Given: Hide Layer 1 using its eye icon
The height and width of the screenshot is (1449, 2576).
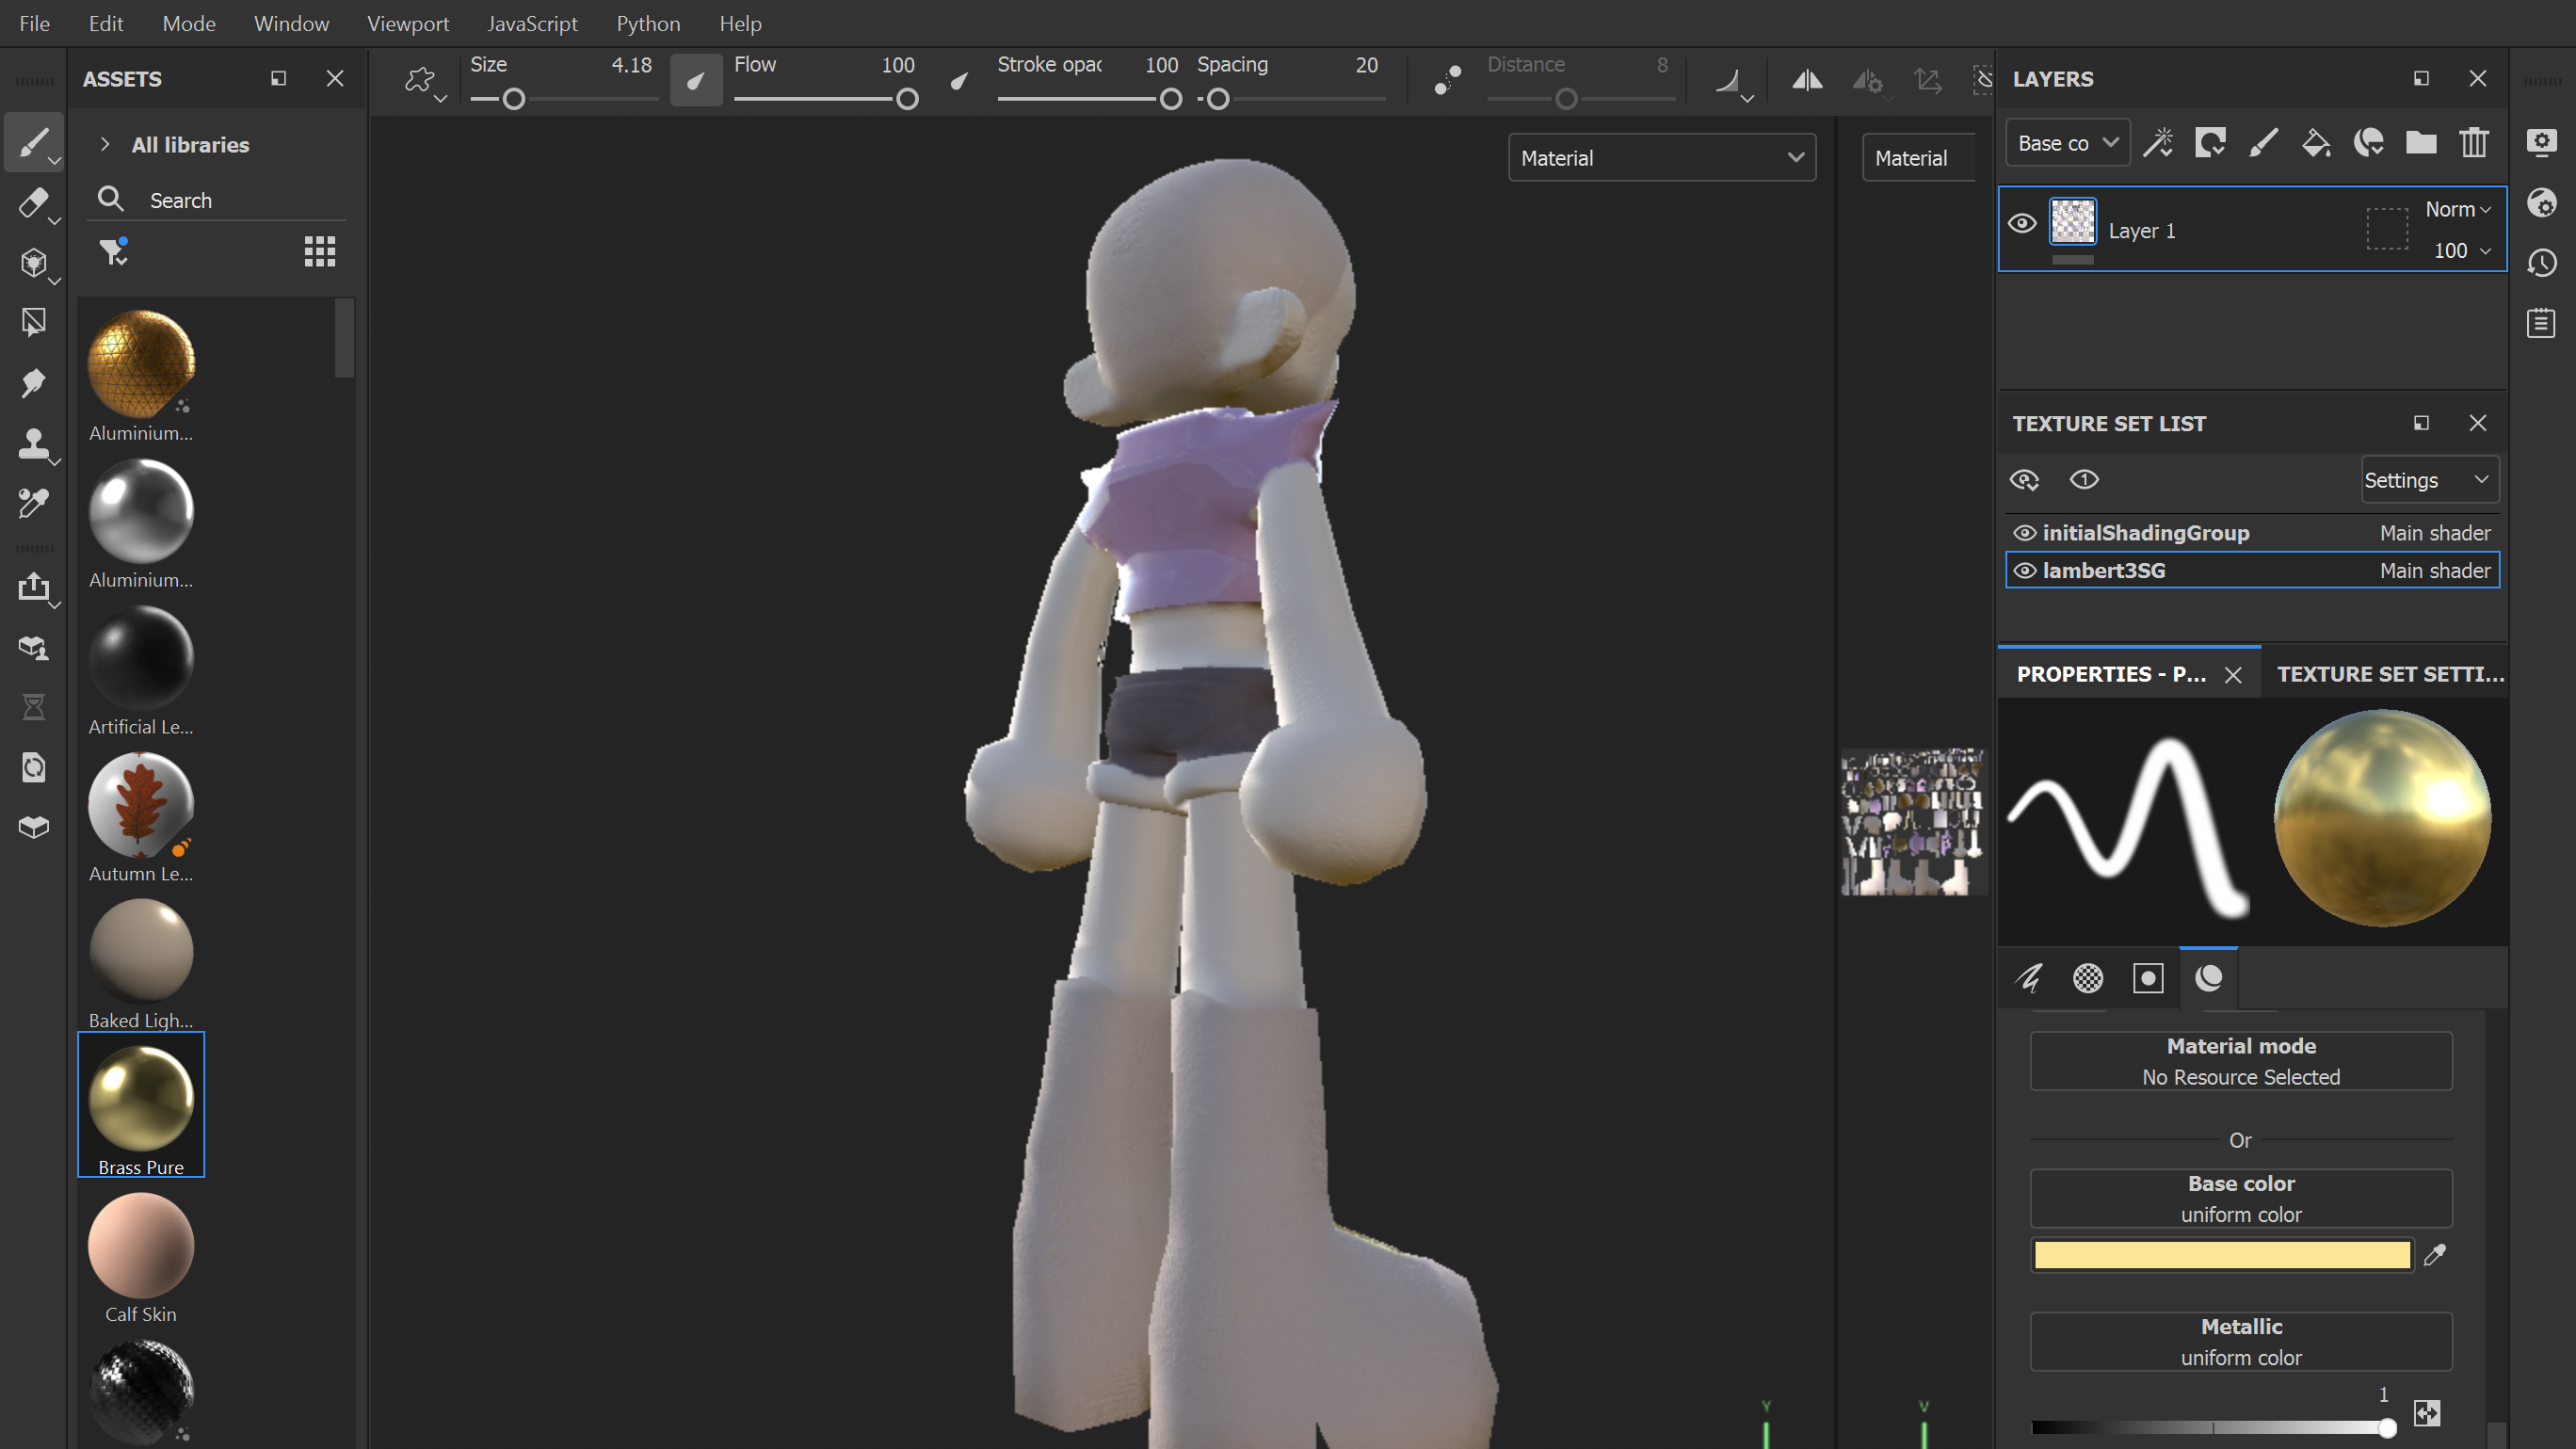Looking at the screenshot, I should pyautogui.click(x=2021, y=223).
